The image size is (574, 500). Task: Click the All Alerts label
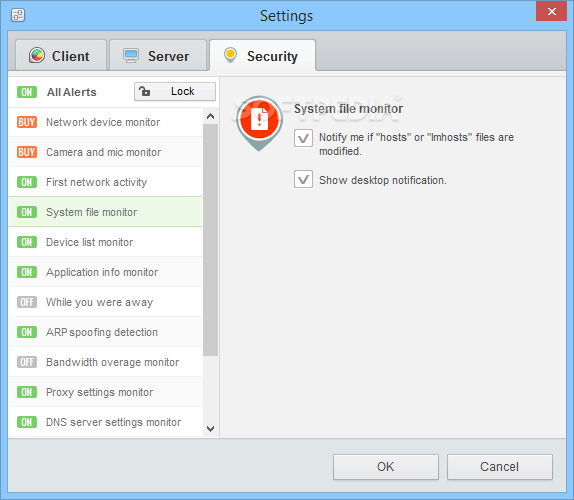tap(72, 92)
